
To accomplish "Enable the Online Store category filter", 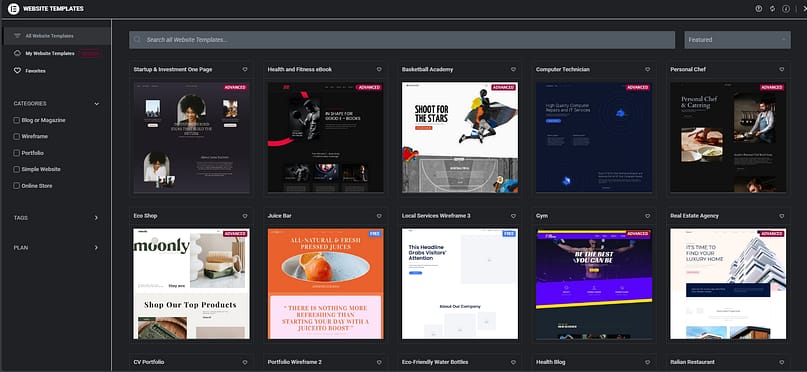I will click(x=16, y=186).
